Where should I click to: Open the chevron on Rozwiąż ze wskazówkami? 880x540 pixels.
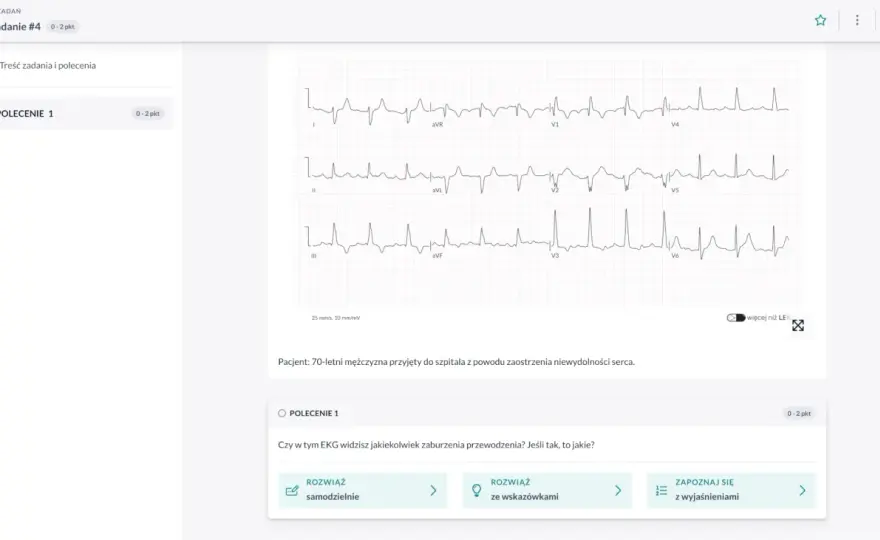click(618, 491)
